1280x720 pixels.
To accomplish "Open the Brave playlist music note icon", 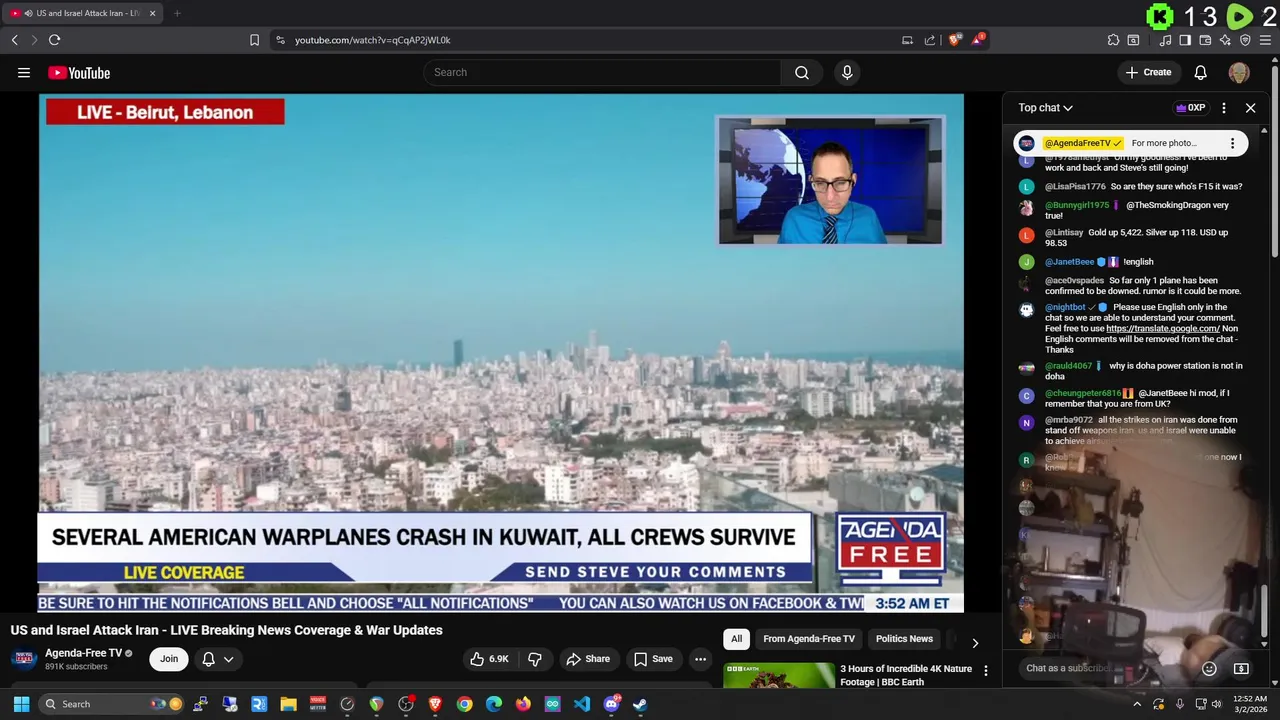I will 1165,40.
